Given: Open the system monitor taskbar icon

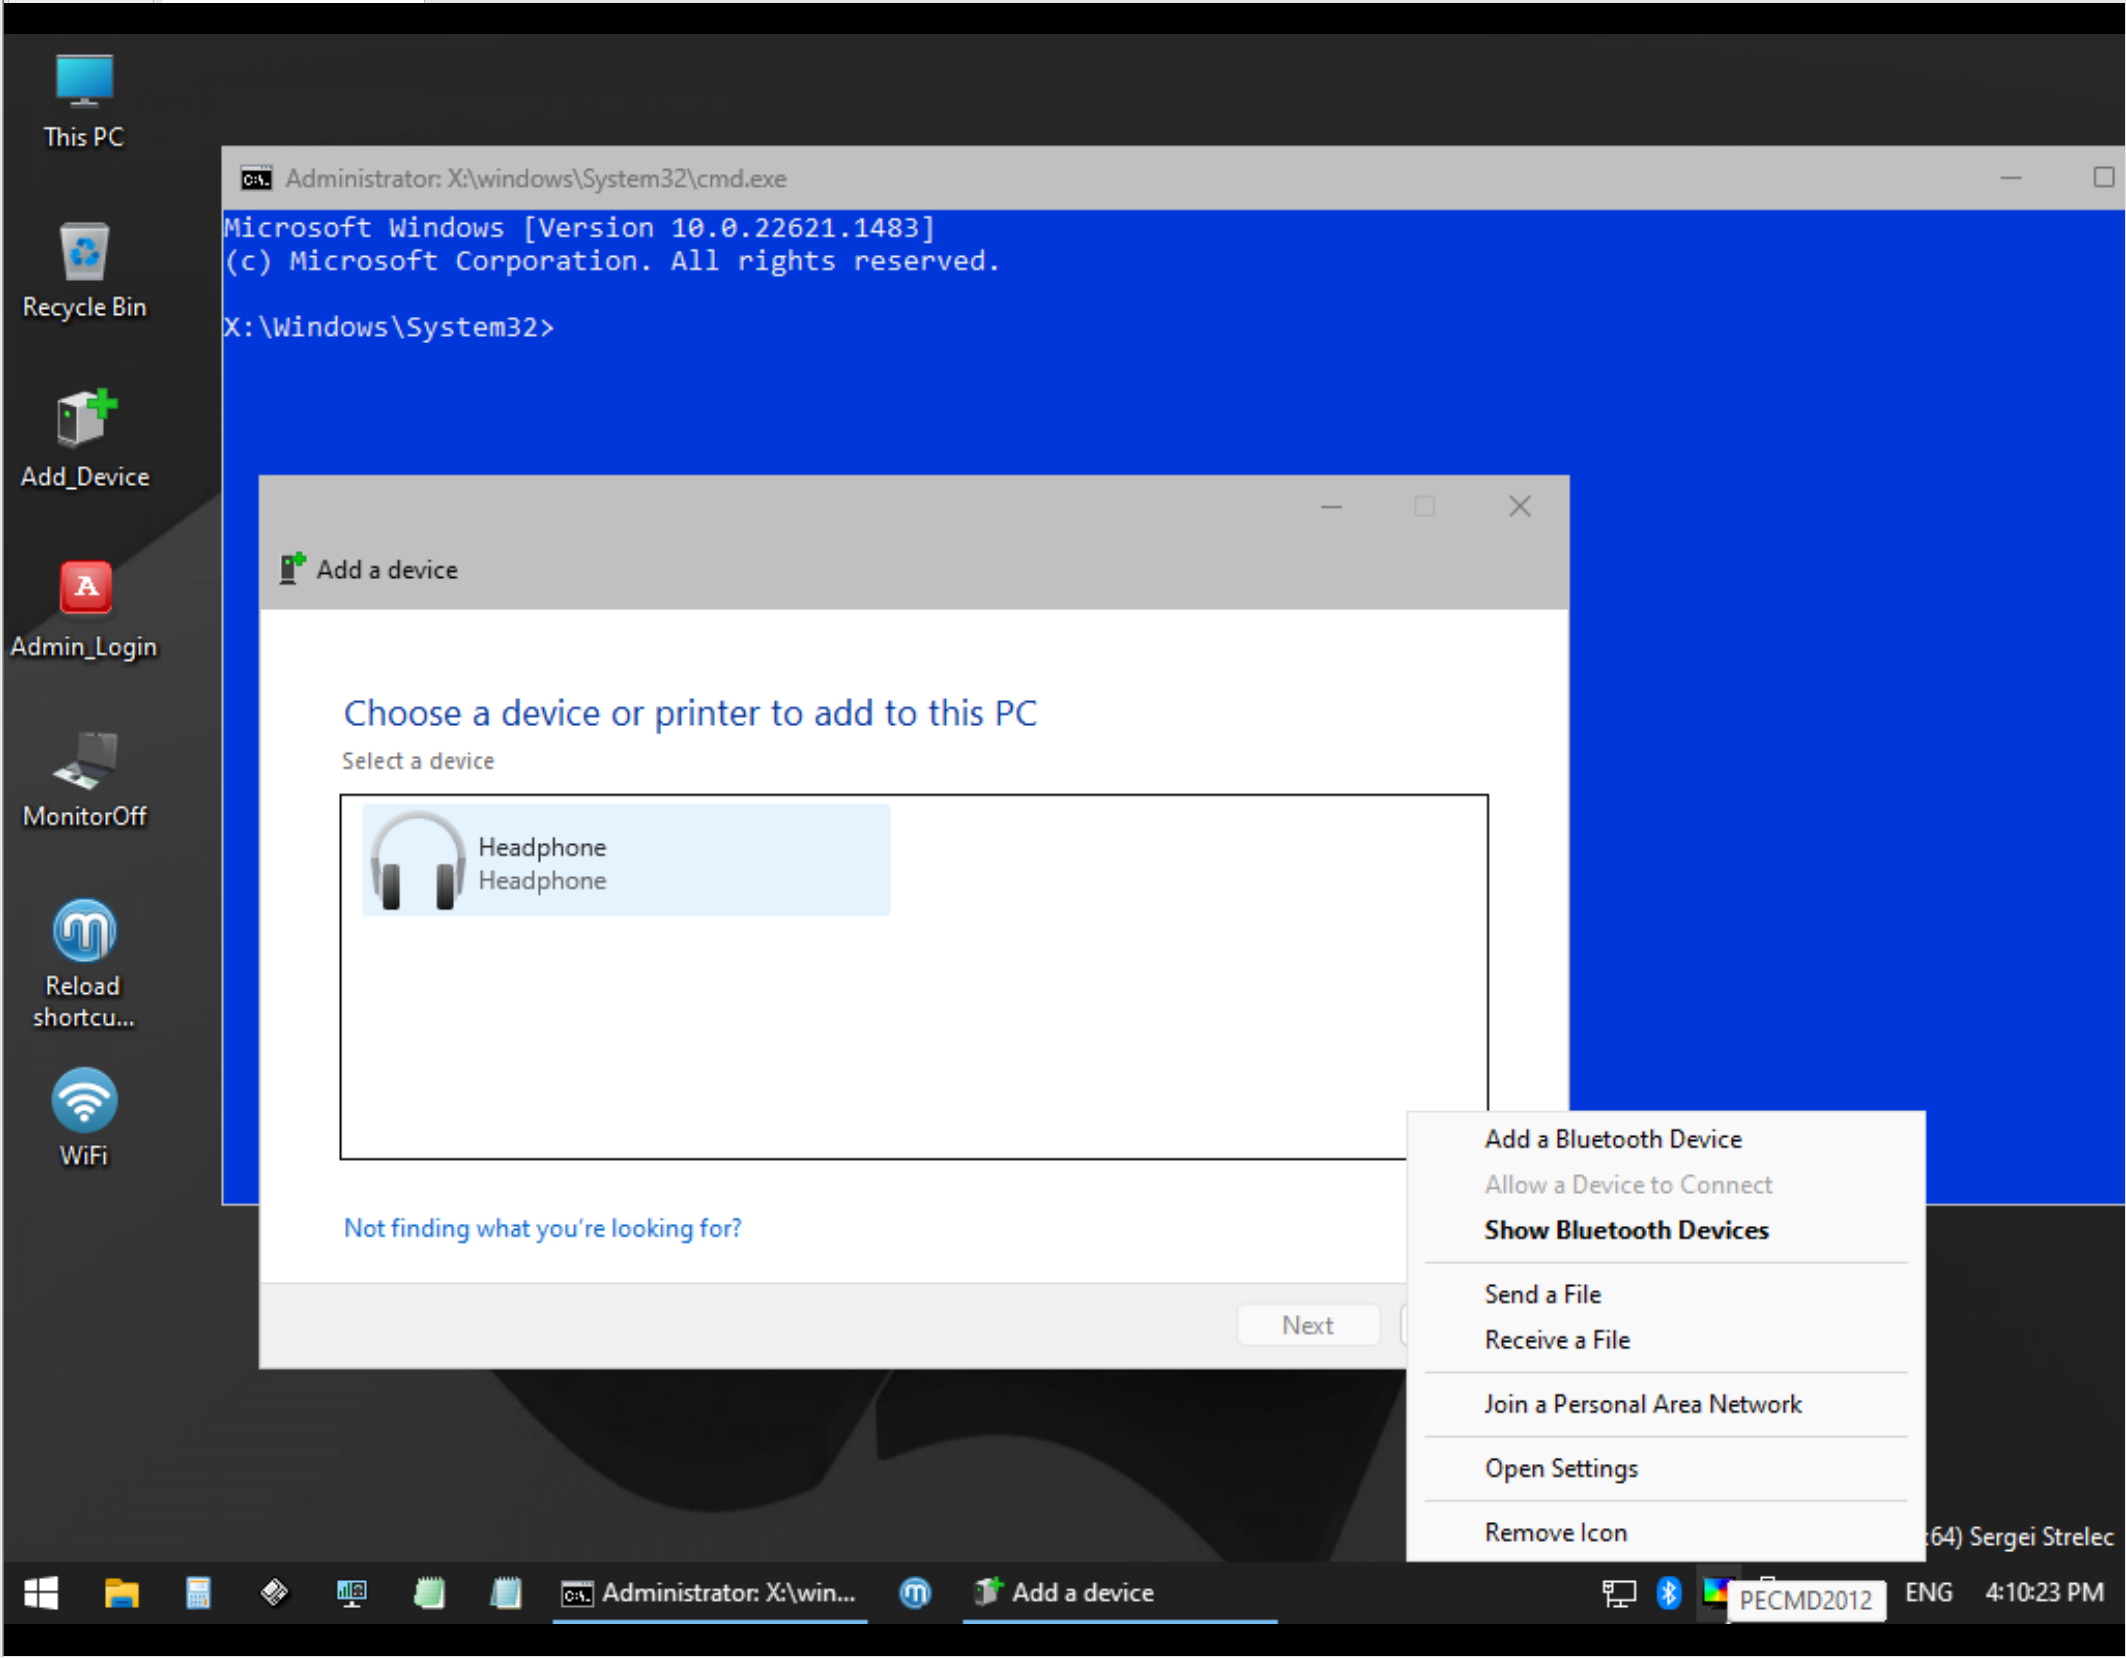Looking at the screenshot, I should pyautogui.click(x=352, y=1593).
